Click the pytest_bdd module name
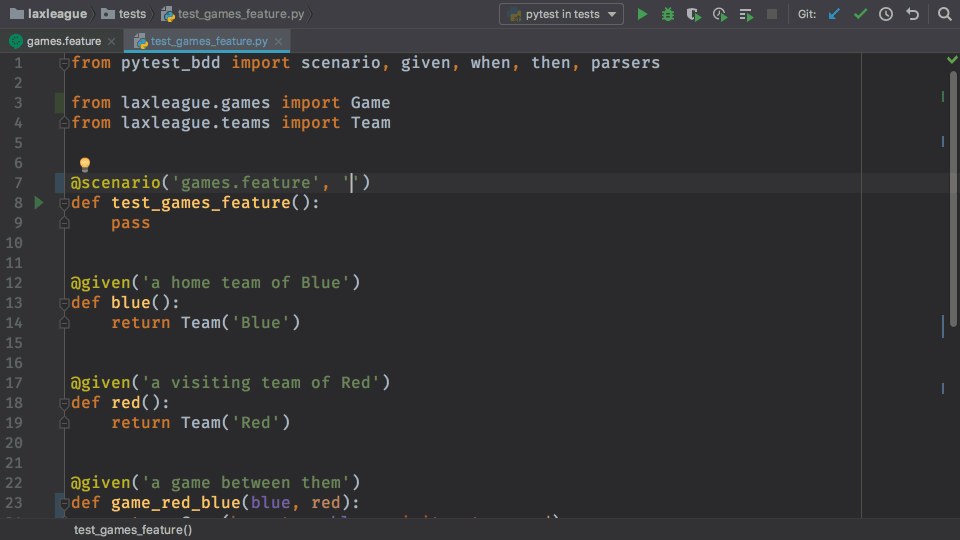This screenshot has width=960, height=540. click(170, 62)
